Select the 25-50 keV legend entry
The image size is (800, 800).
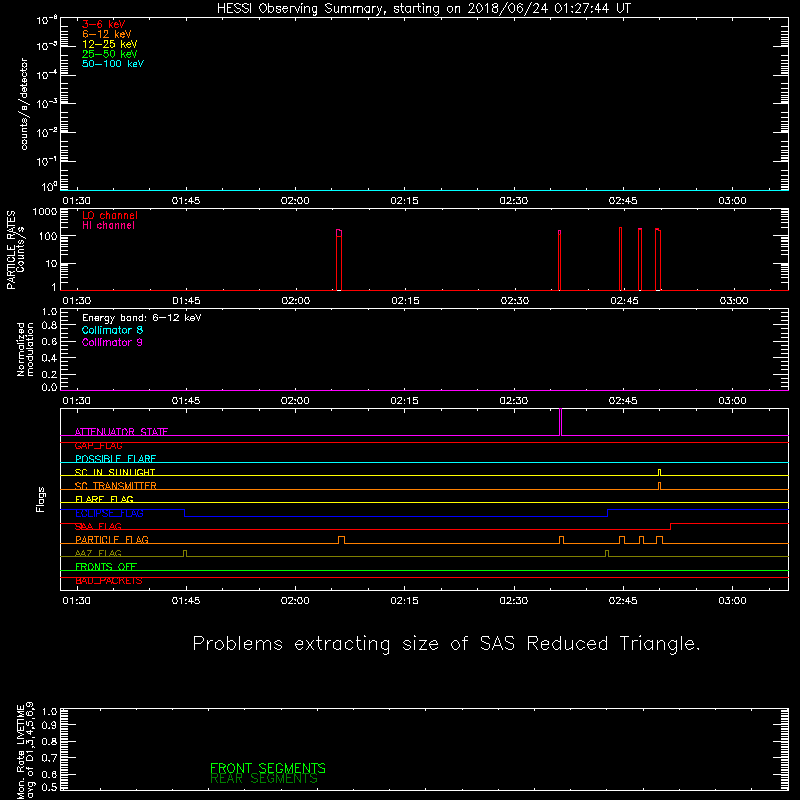(109, 54)
